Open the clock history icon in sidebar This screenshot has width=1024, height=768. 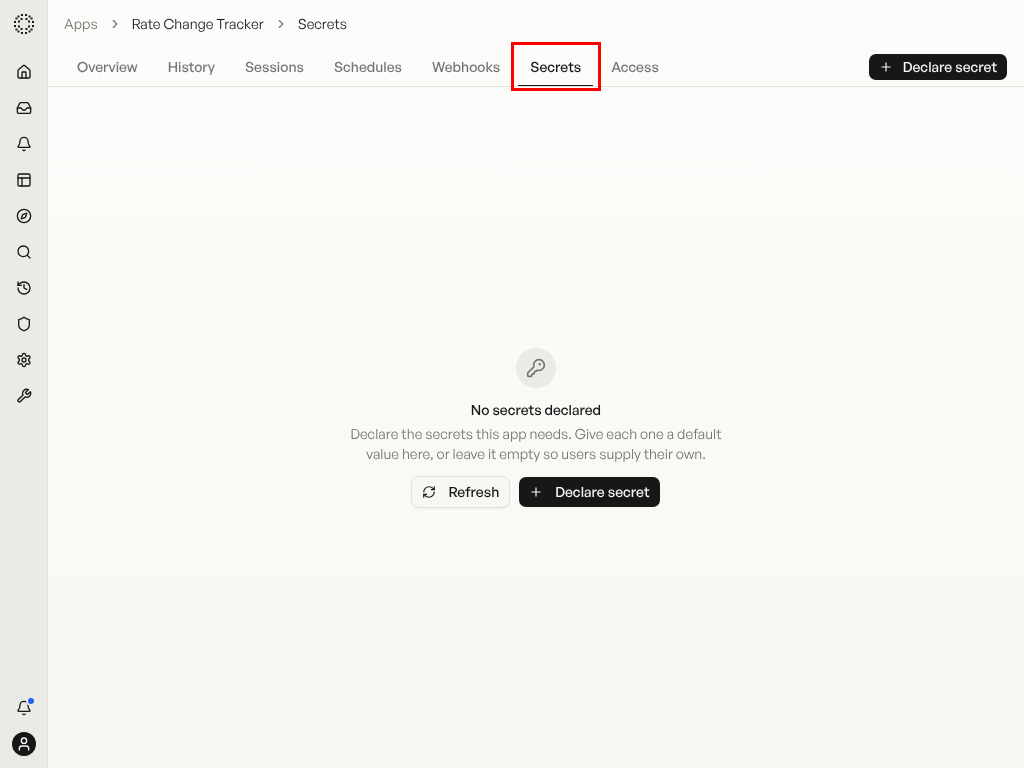coord(24,288)
